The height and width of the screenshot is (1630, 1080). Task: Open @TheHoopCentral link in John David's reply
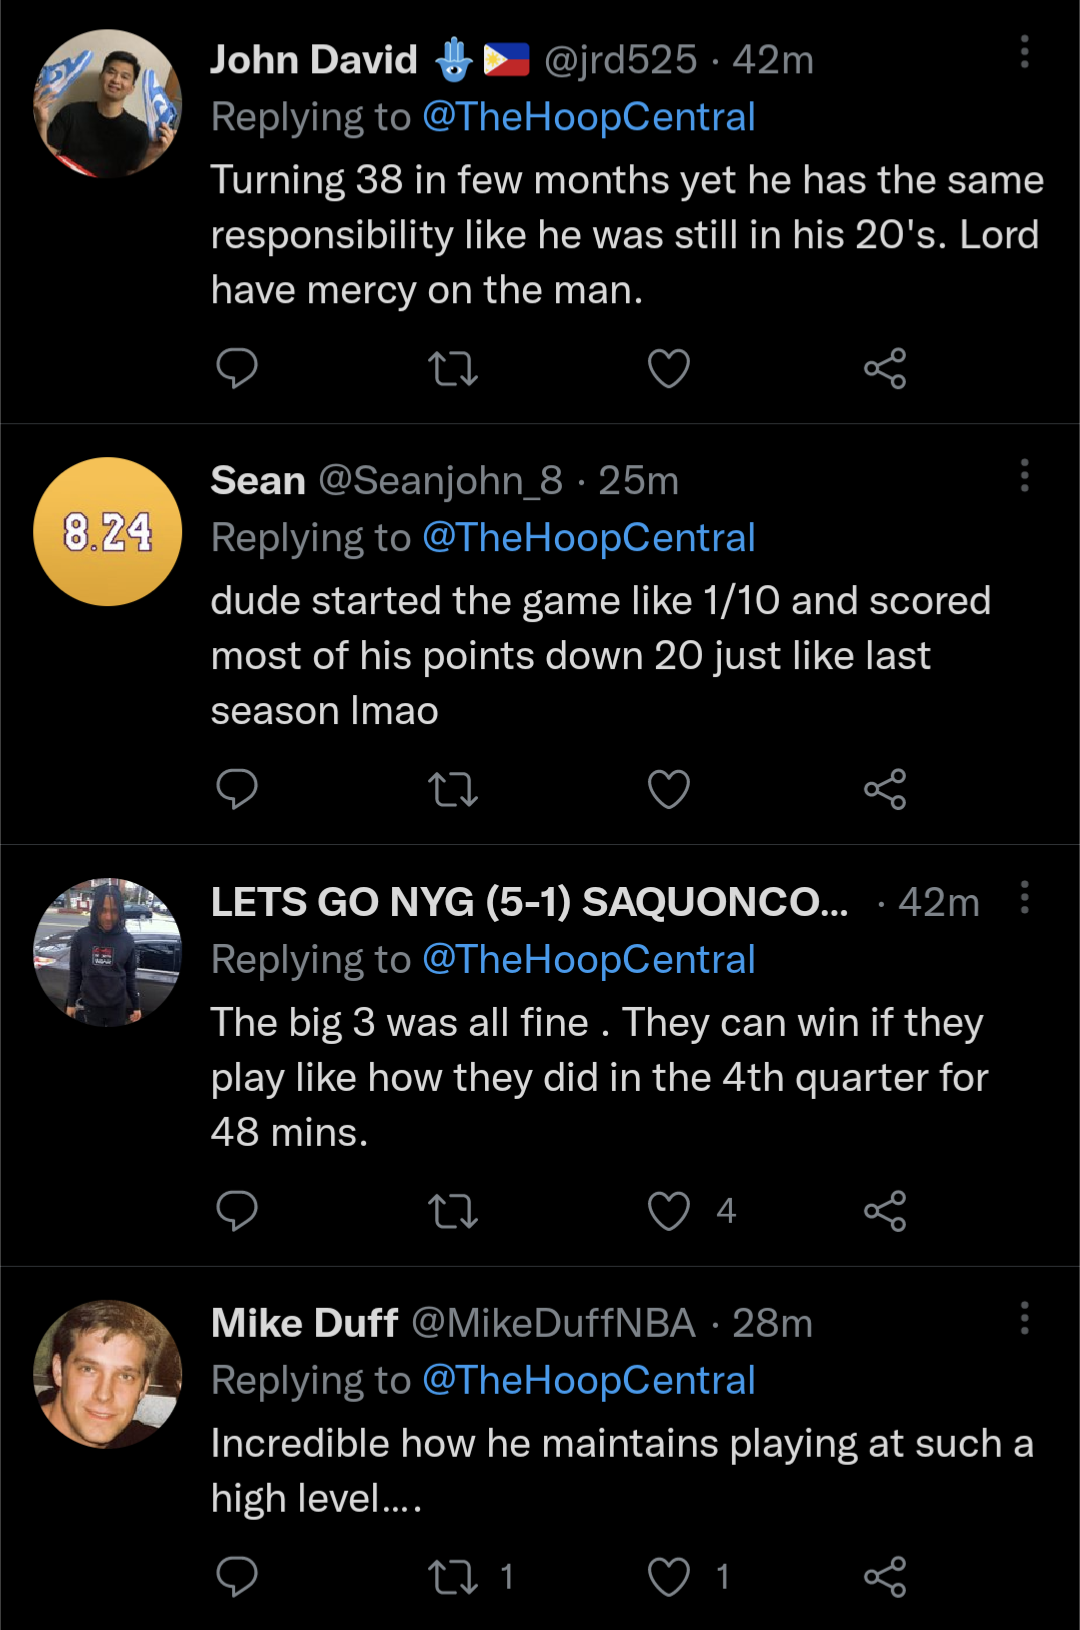click(588, 117)
